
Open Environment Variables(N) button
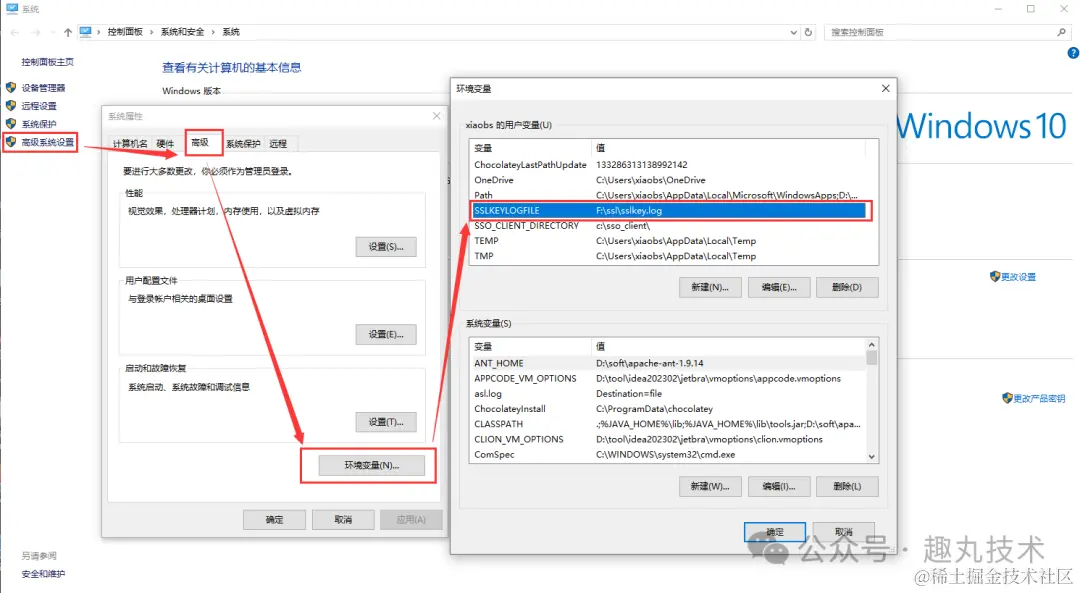click(x=371, y=466)
